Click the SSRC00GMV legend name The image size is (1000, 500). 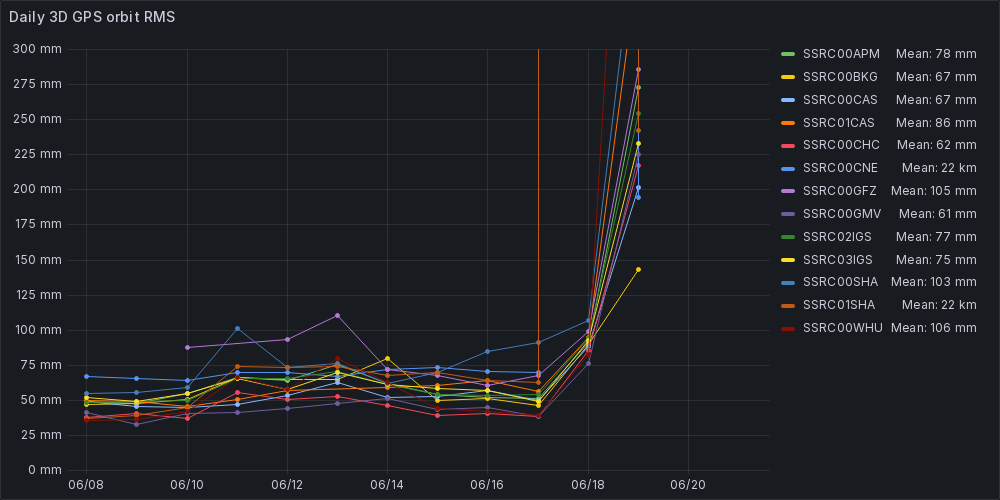tap(840, 213)
